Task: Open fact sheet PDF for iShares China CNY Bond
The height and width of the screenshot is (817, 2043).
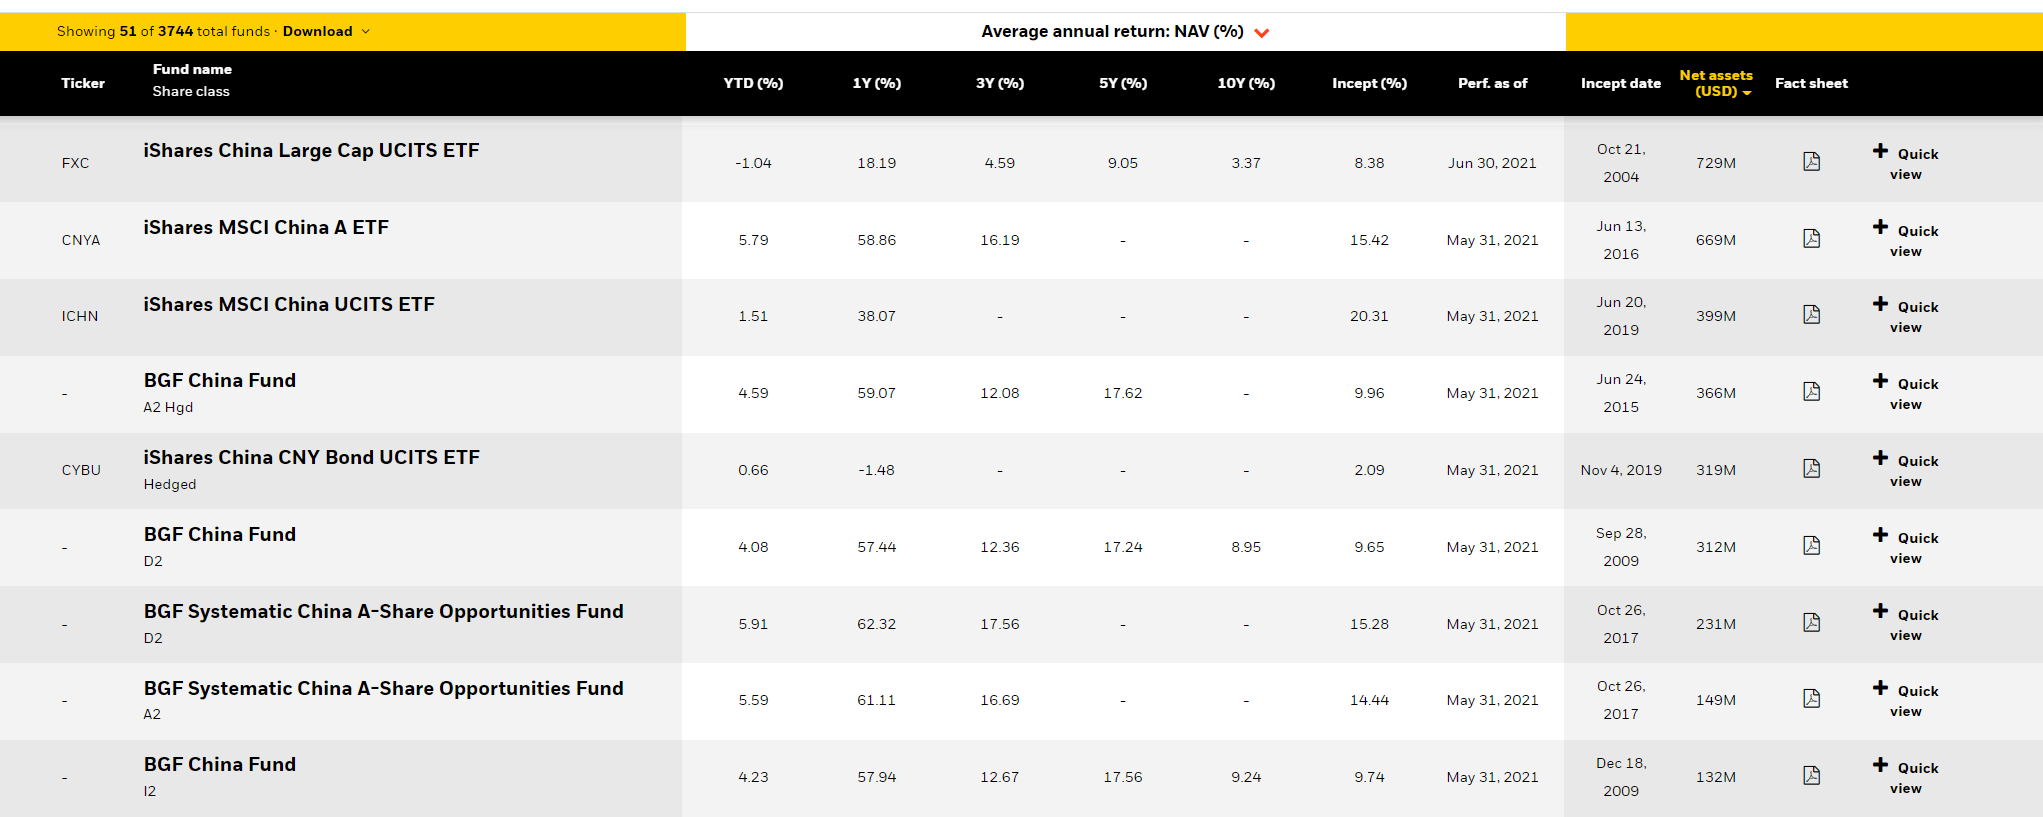Action: click(x=1811, y=469)
